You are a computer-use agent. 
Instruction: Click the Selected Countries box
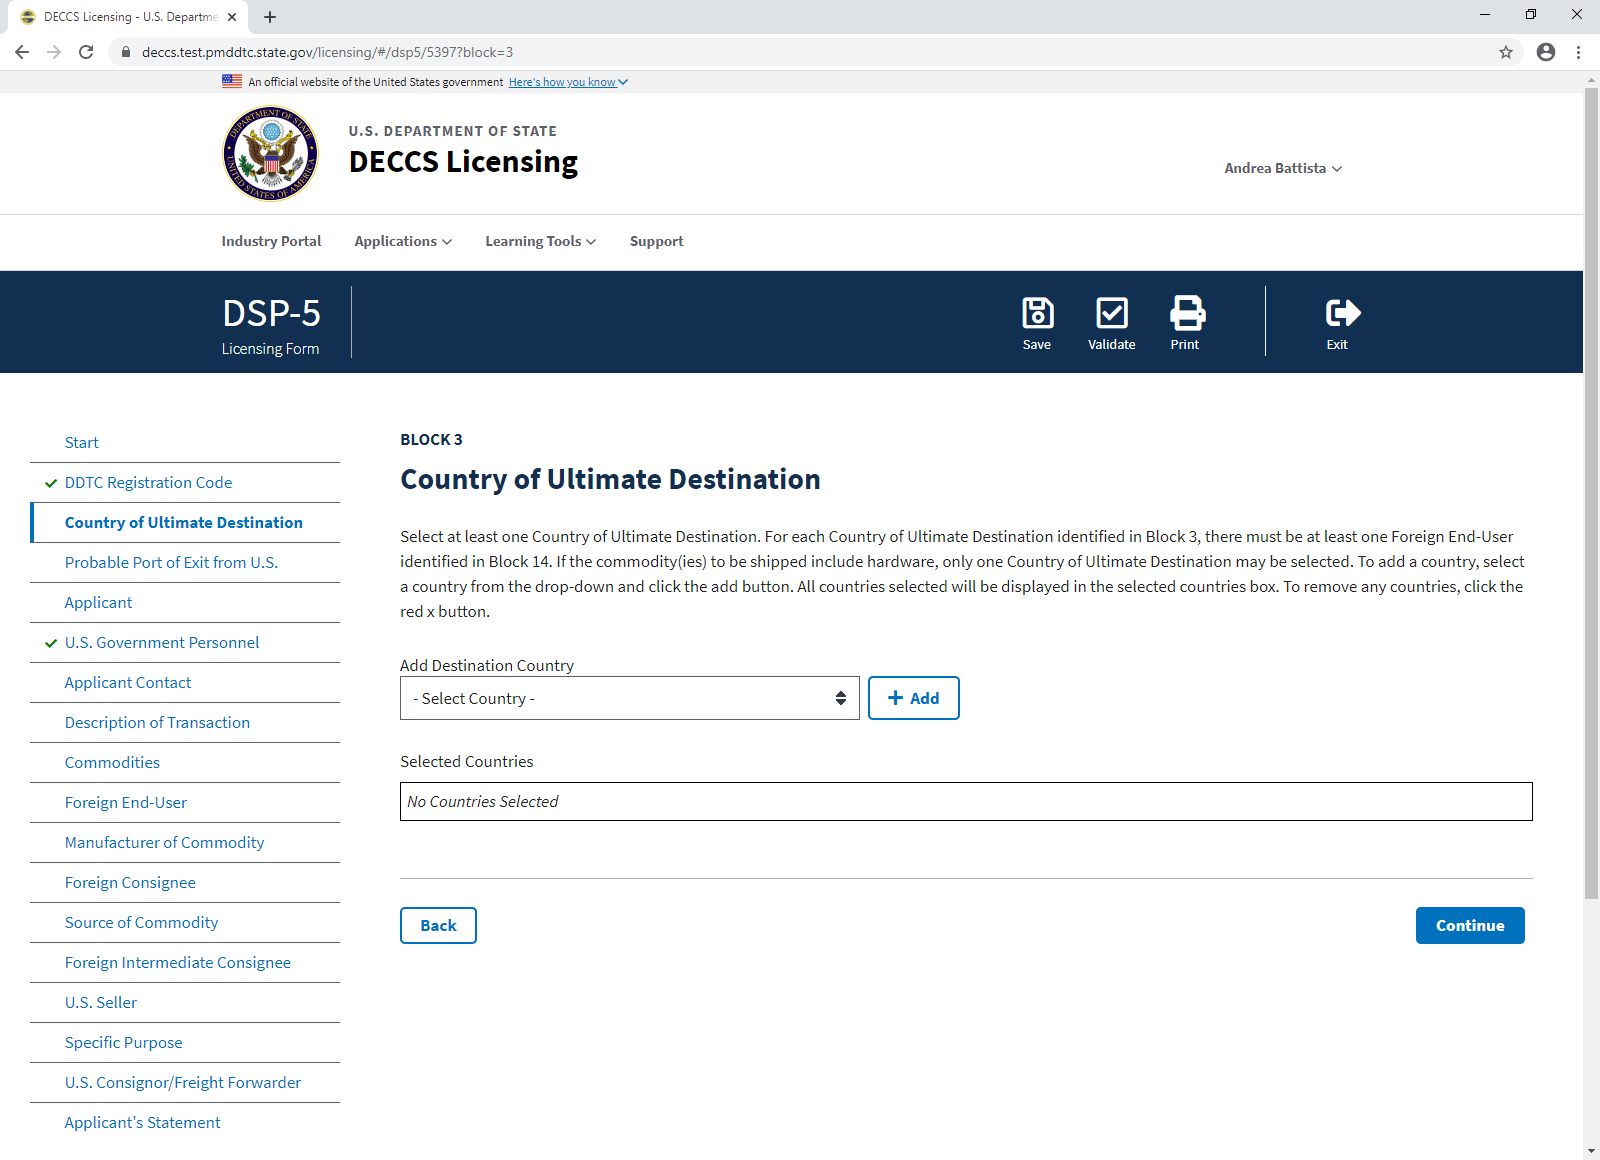point(966,802)
